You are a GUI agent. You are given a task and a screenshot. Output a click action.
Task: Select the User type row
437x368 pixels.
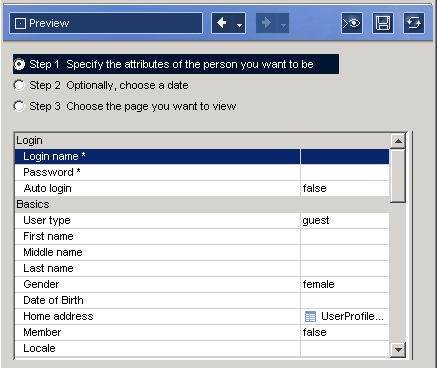(202, 220)
